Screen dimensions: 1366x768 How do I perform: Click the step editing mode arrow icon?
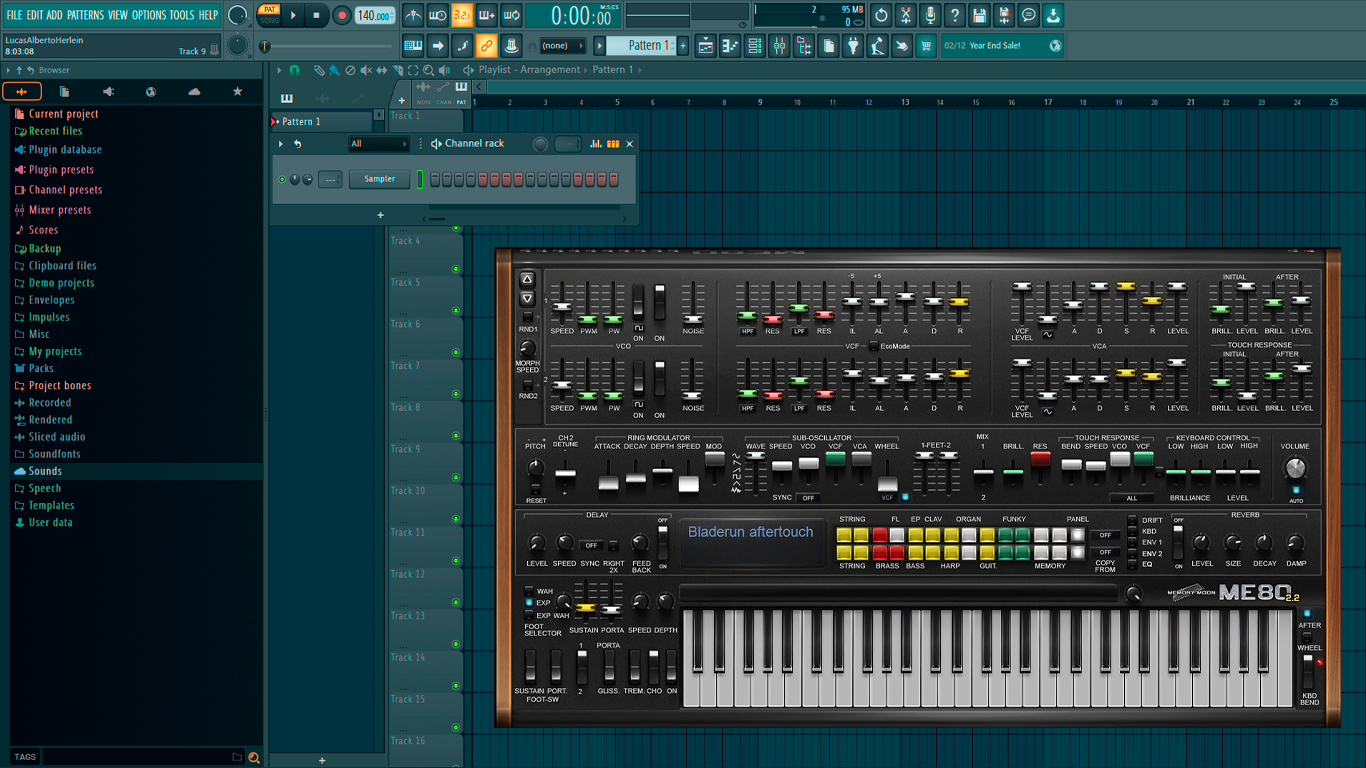pyautogui.click(x=438, y=45)
